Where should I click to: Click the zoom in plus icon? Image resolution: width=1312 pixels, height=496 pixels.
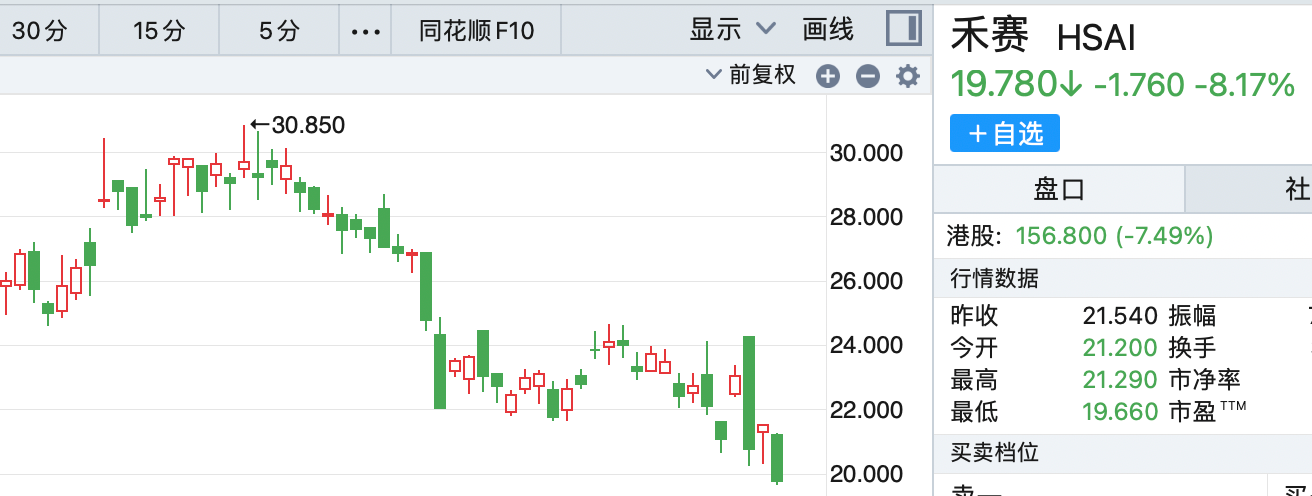pos(828,76)
